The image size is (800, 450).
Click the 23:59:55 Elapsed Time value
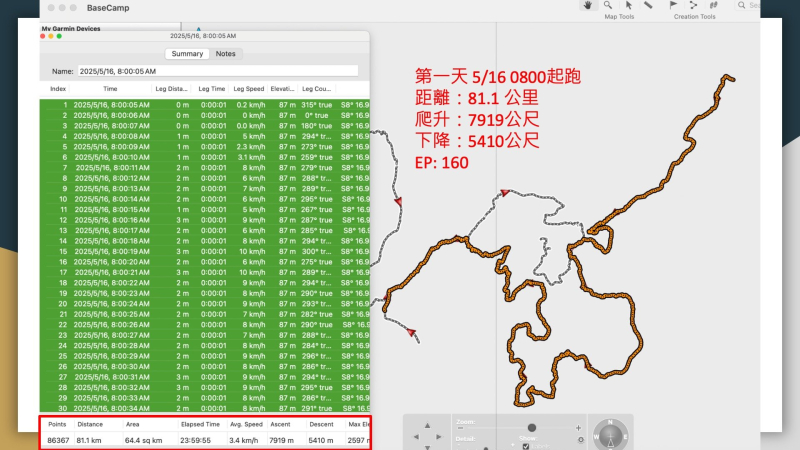[195, 440]
